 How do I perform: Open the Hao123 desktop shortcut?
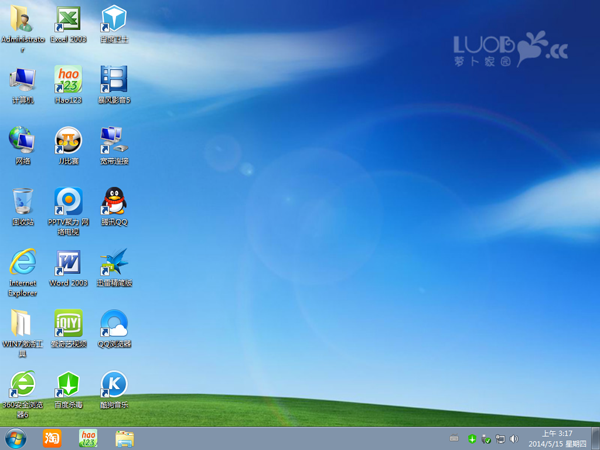pyautogui.click(x=68, y=80)
